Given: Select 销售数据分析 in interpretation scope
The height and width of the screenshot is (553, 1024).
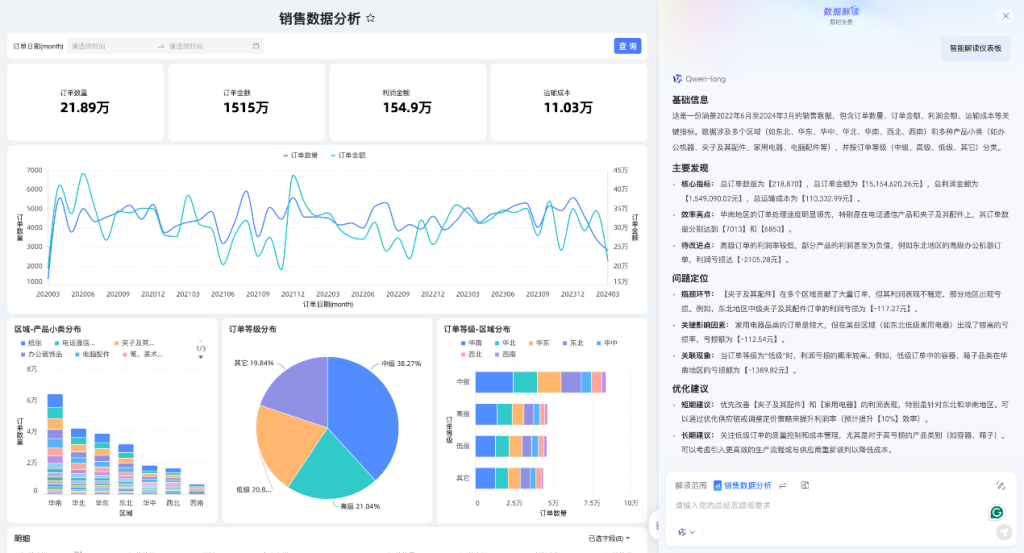Looking at the screenshot, I should [742, 485].
